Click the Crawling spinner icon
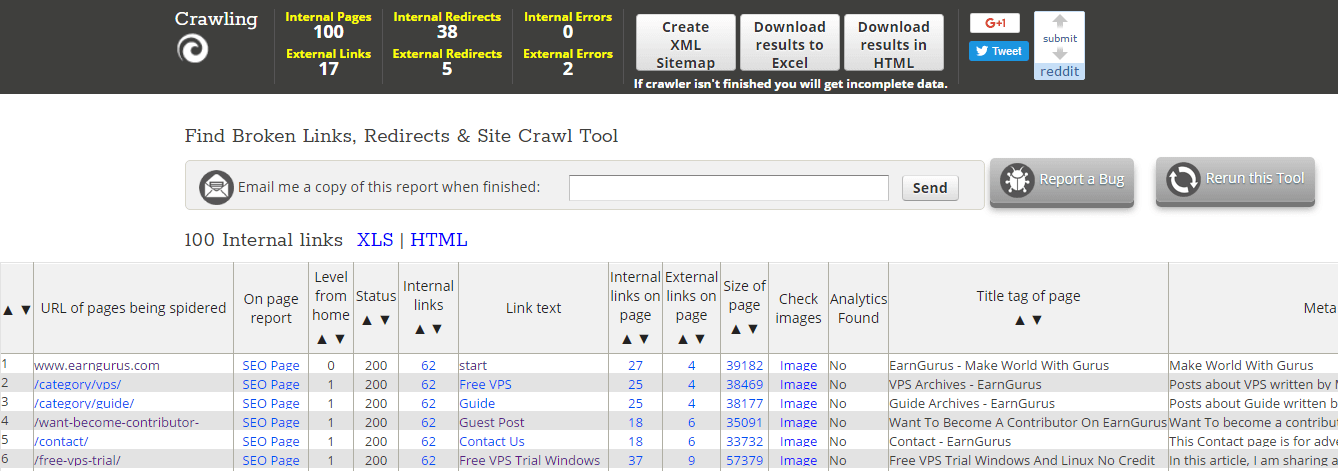 click(x=191, y=49)
